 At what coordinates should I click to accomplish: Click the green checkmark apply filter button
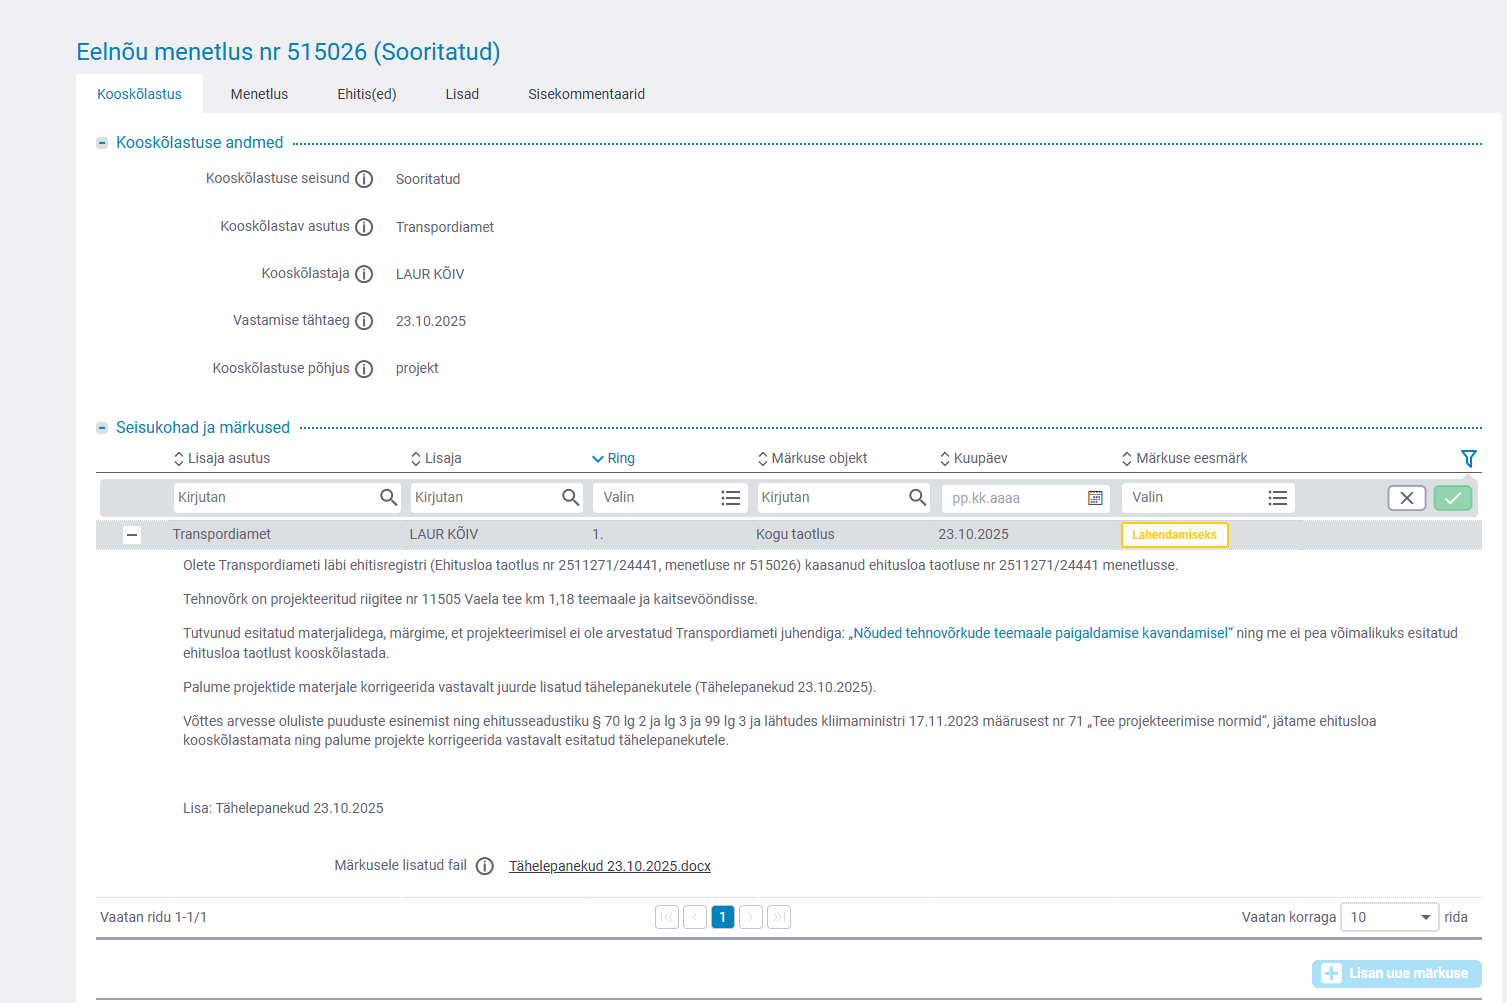(x=1452, y=498)
